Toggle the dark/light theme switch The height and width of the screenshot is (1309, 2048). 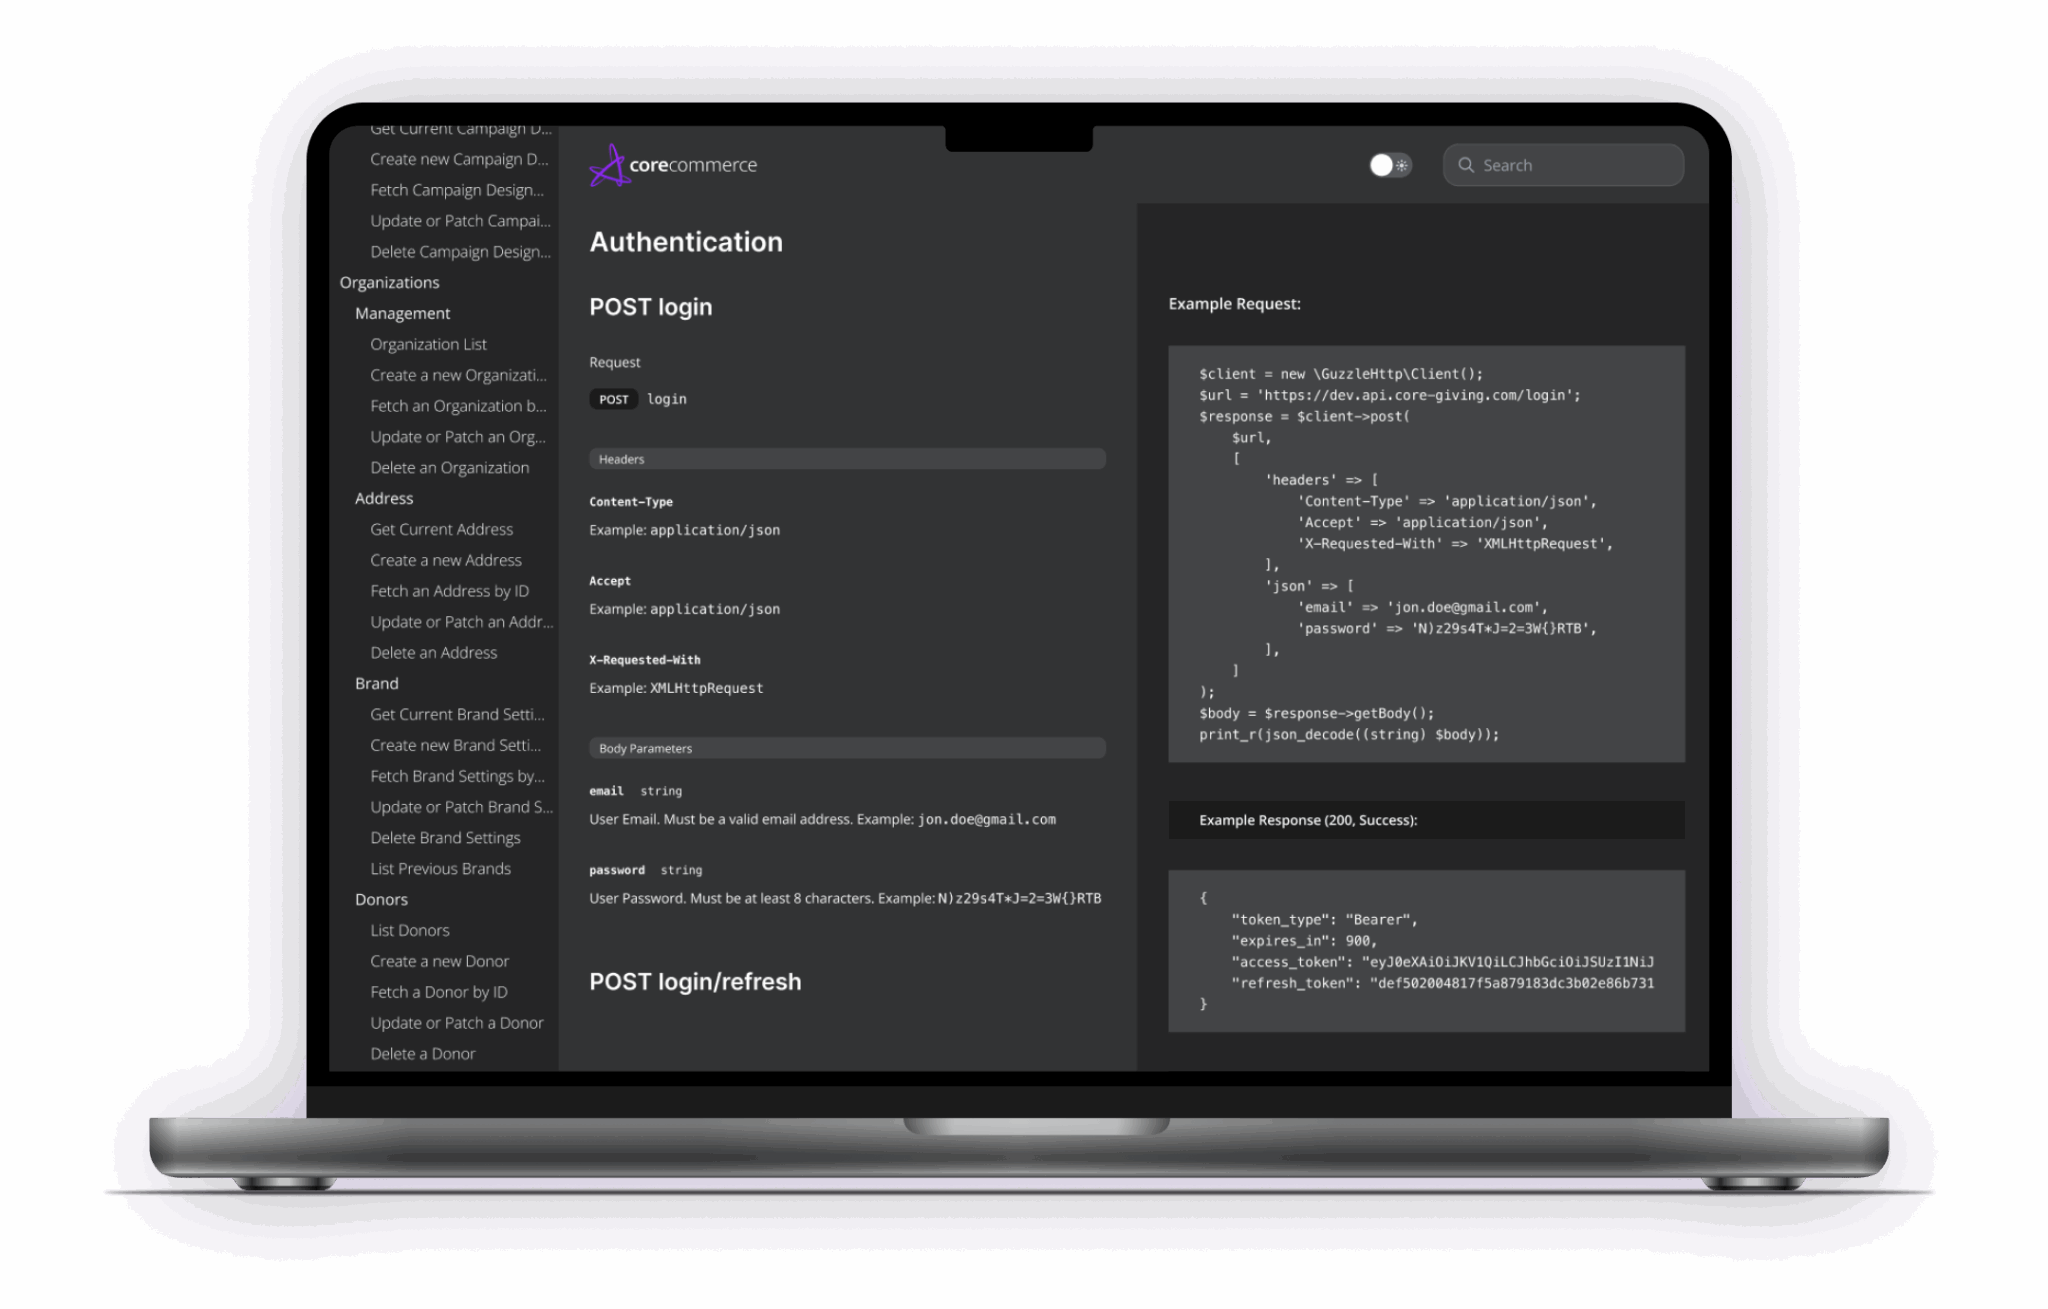pyautogui.click(x=1389, y=165)
